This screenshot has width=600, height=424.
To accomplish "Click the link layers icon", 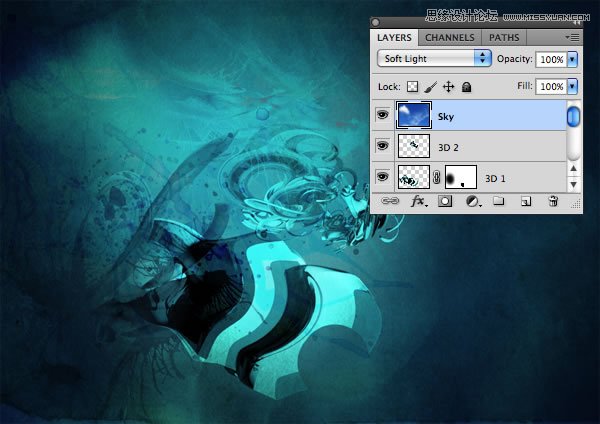I will [x=387, y=201].
